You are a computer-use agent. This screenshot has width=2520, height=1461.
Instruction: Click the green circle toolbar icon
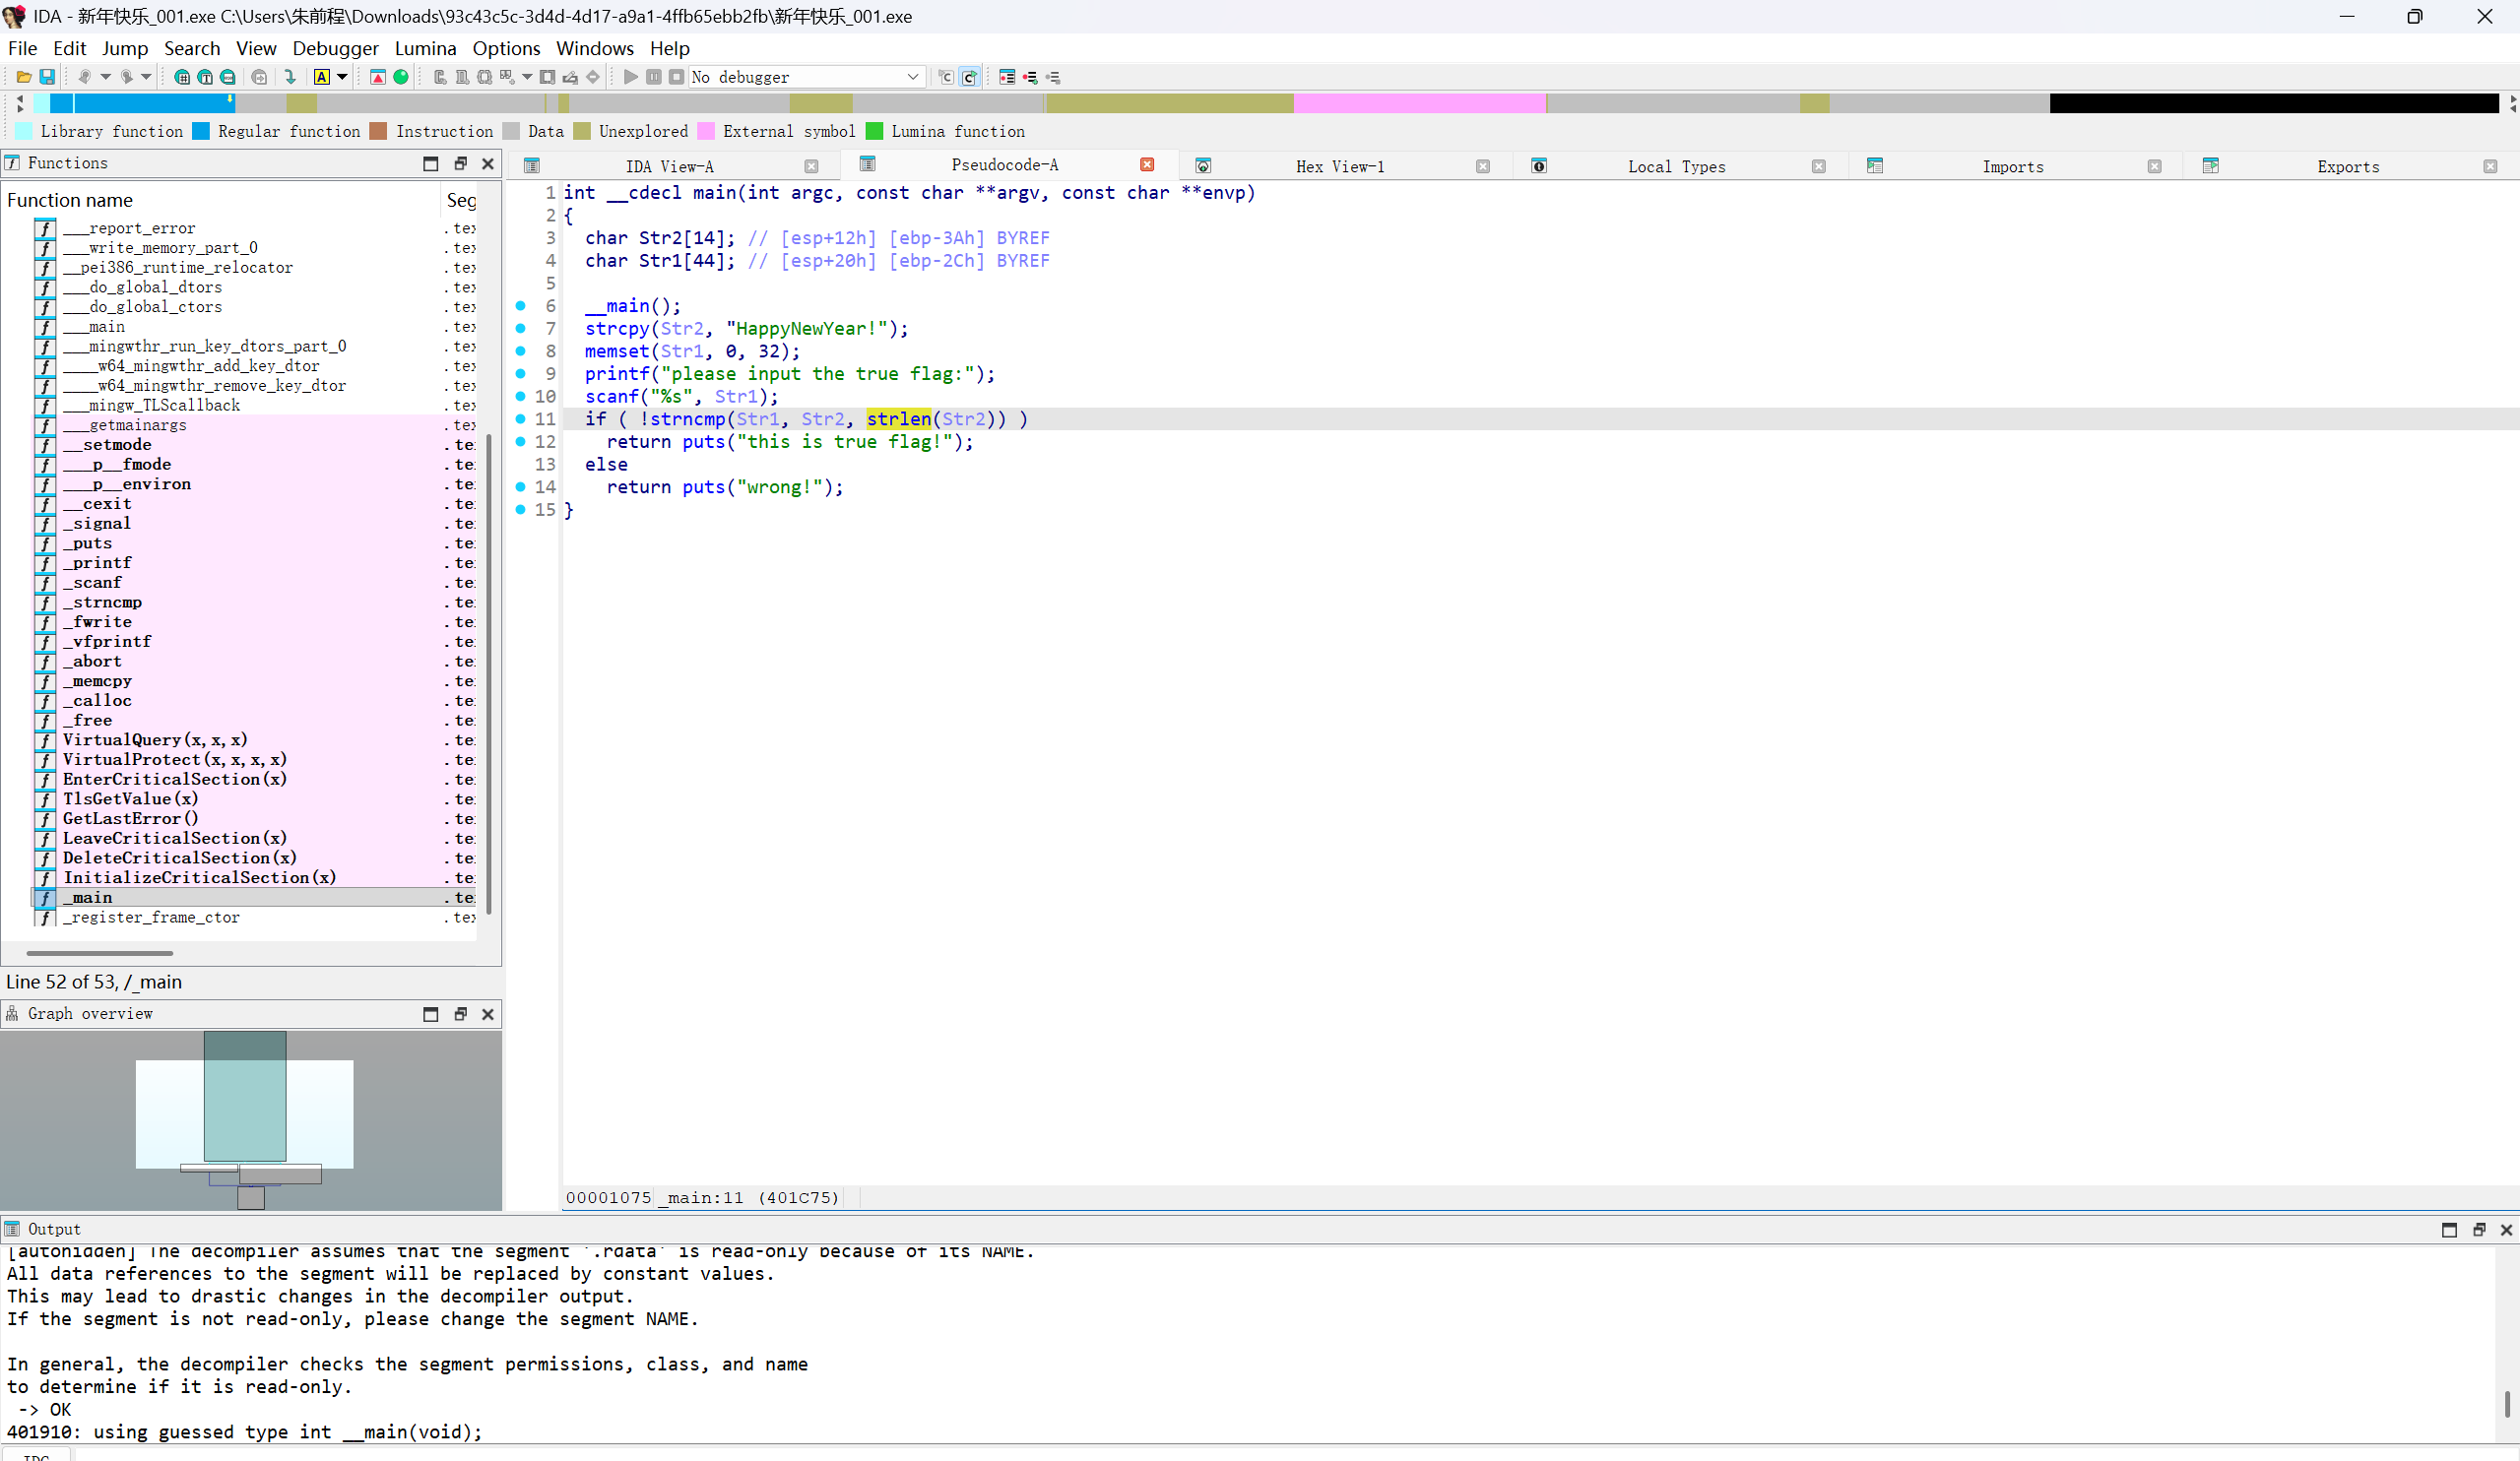pyautogui.click(x=401, y=77)
